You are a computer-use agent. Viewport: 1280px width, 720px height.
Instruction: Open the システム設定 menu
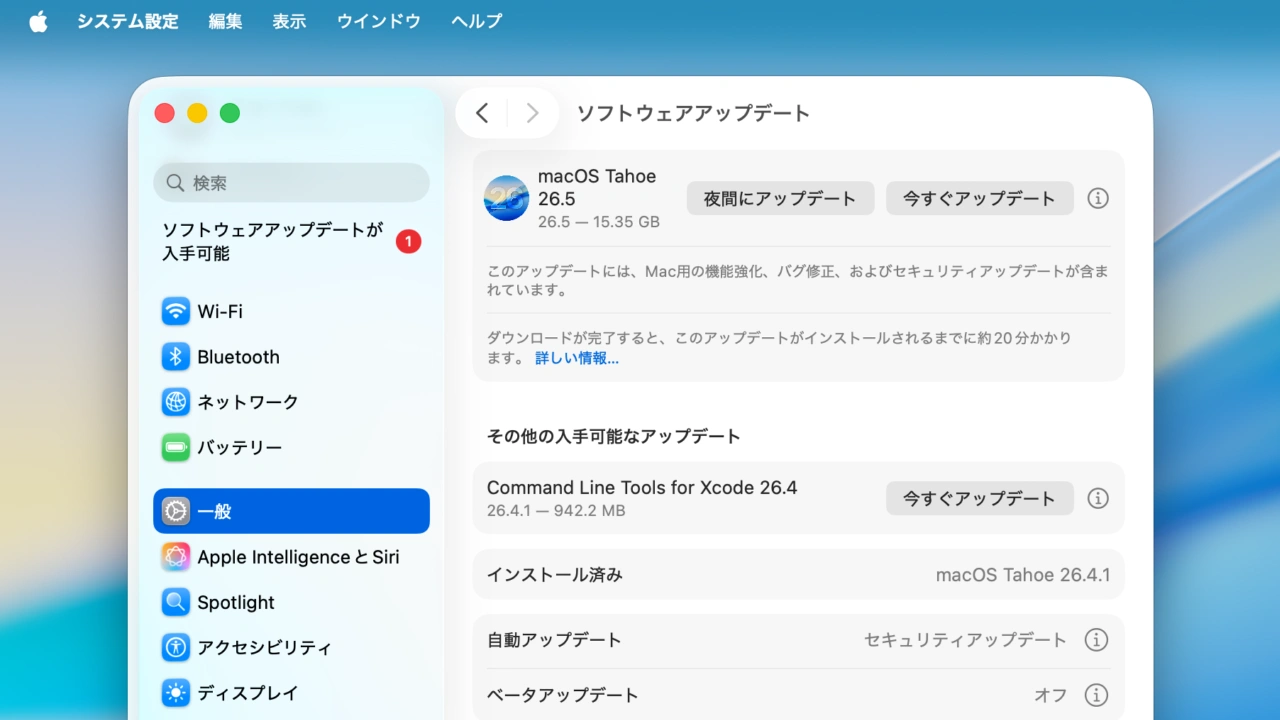tap(127, 21)
